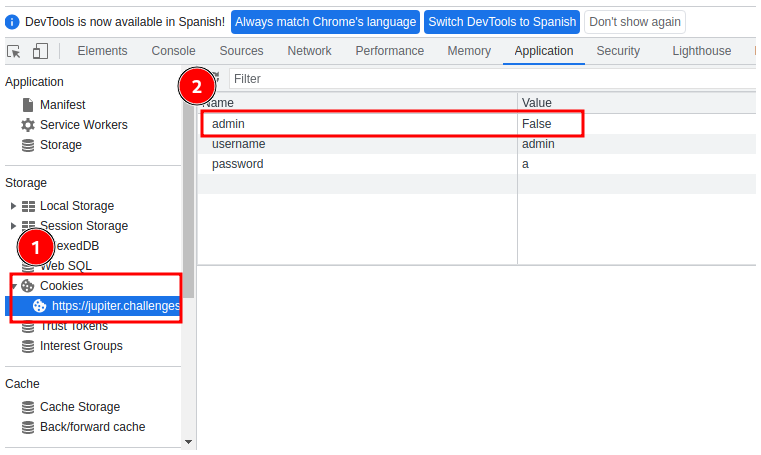Click the Manifest file icon

click(x=28, y=105)
